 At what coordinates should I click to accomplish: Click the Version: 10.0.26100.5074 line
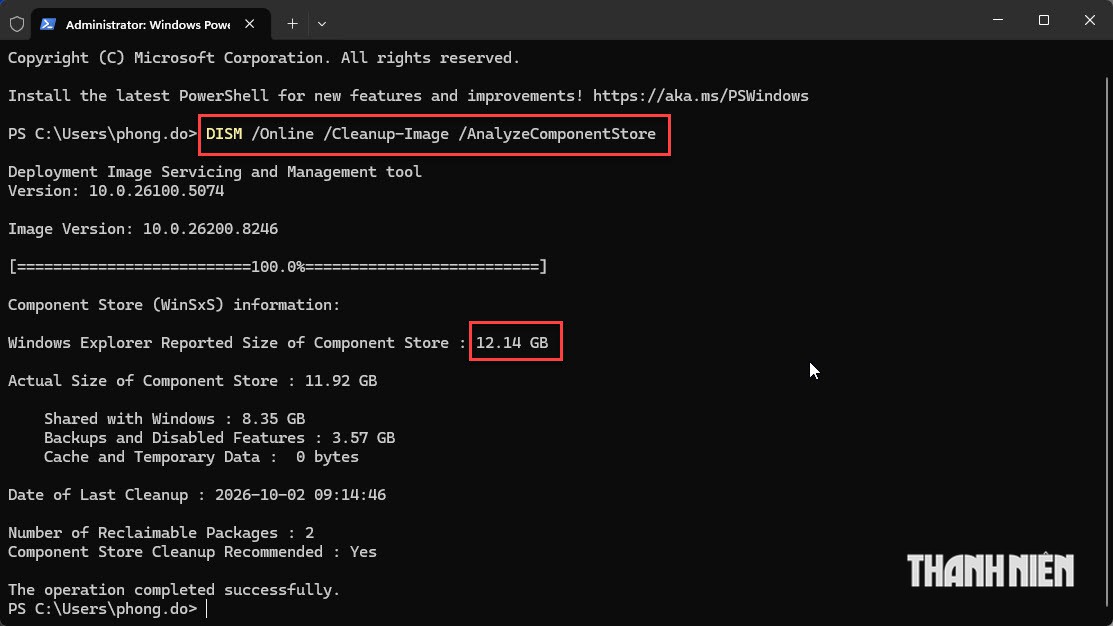tap(116, 191)
